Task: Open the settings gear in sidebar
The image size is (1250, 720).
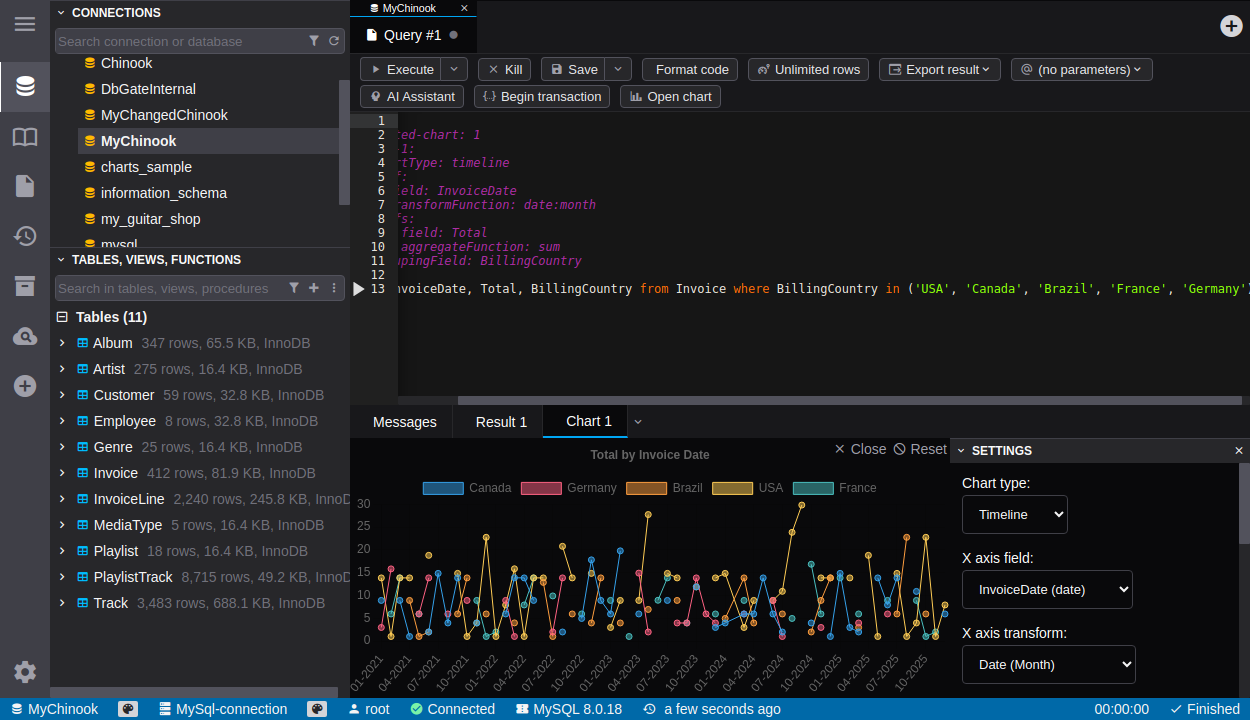Action: tap(25, 672)
